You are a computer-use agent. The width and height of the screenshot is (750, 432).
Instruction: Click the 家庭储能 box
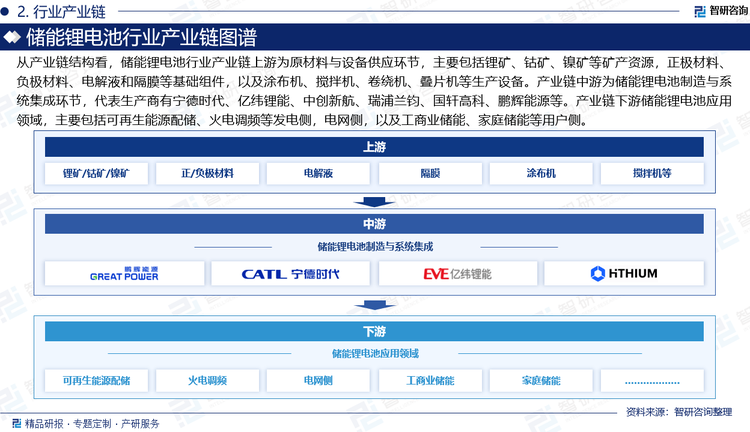click(541, 381)
